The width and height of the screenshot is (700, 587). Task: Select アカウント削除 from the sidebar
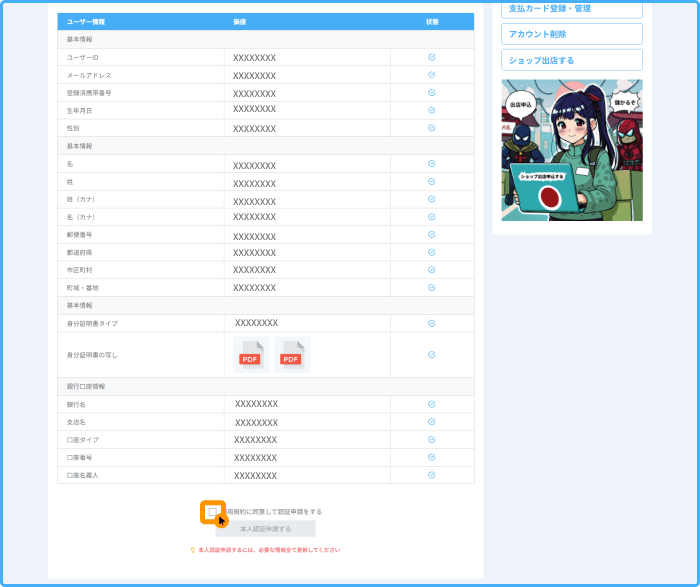(x=571, y=34)
